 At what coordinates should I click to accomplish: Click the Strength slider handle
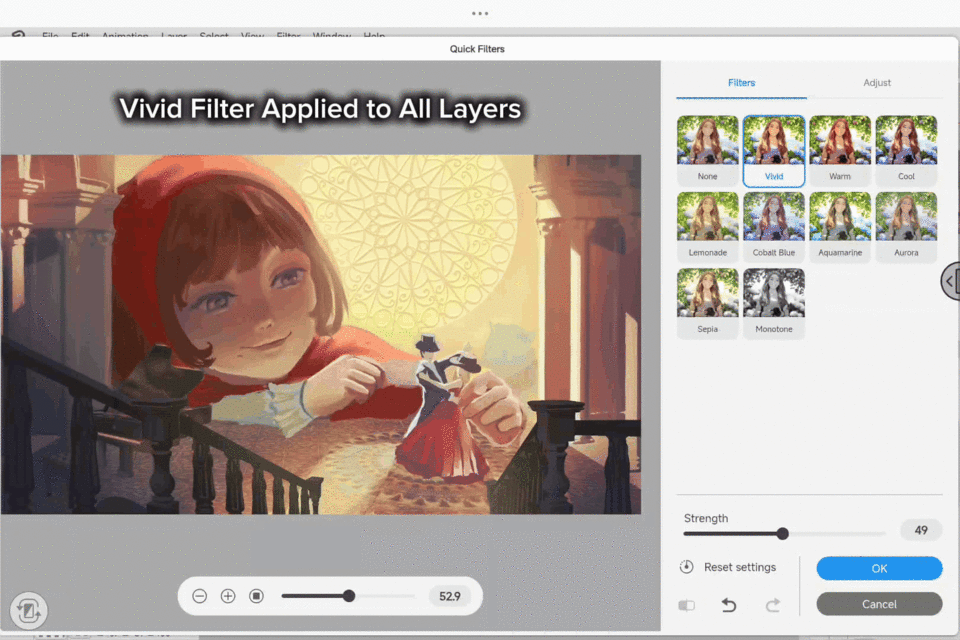pos(782,533)
